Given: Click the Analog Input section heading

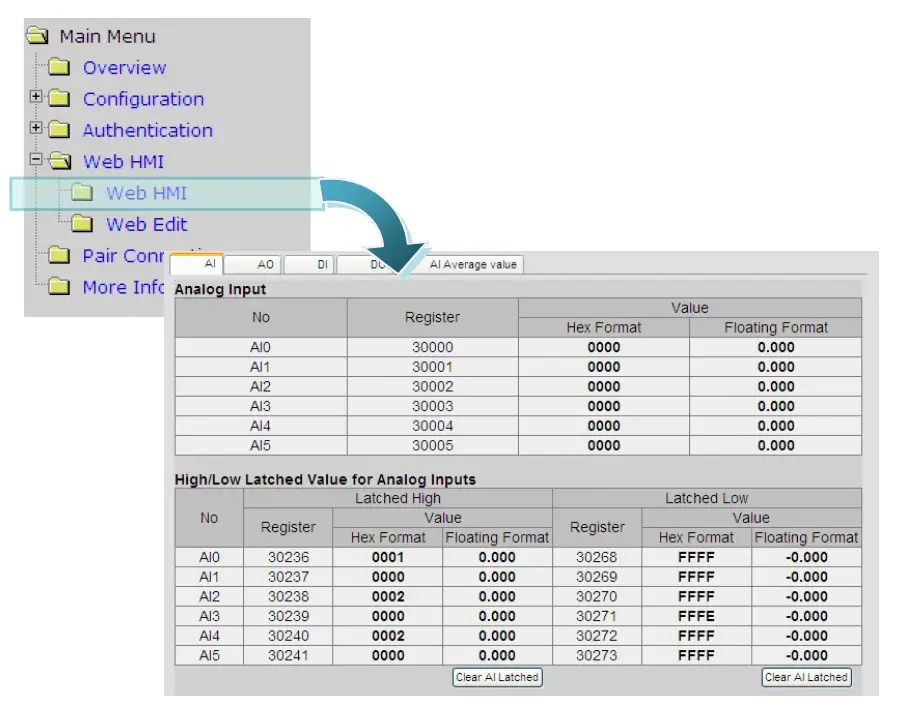Looking at the screenshot, I should 220,289.
